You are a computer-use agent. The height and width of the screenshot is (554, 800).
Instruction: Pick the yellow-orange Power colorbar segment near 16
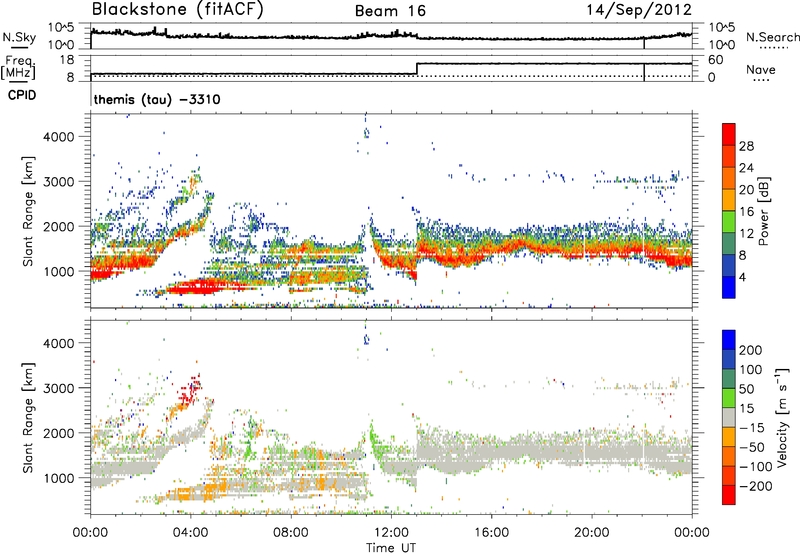click(x=729, y=200)
